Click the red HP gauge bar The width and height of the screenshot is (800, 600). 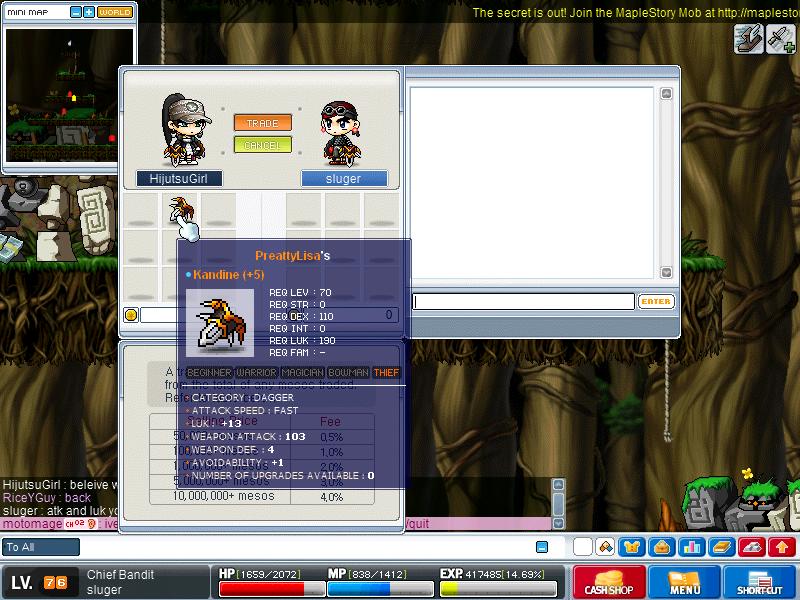click(x=272, y=588)
